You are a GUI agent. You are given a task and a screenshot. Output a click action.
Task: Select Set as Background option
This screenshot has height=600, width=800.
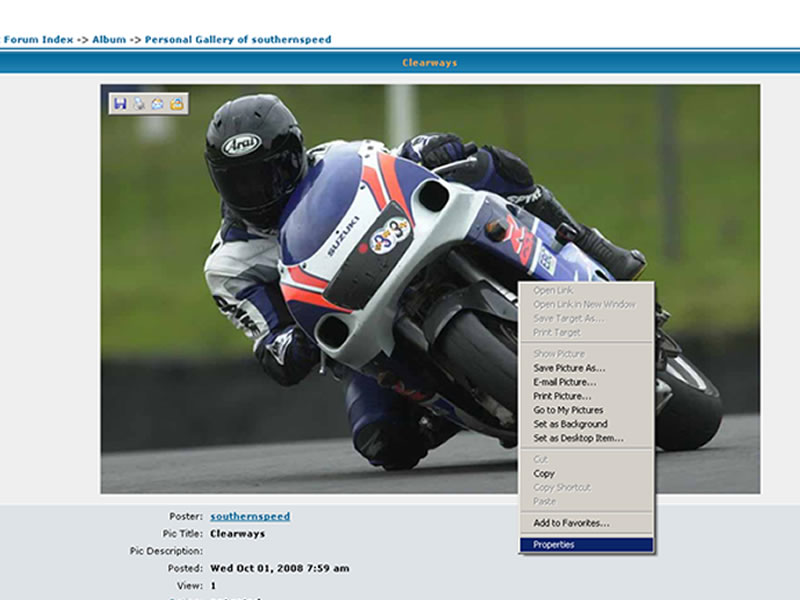[x=570, y=424]
